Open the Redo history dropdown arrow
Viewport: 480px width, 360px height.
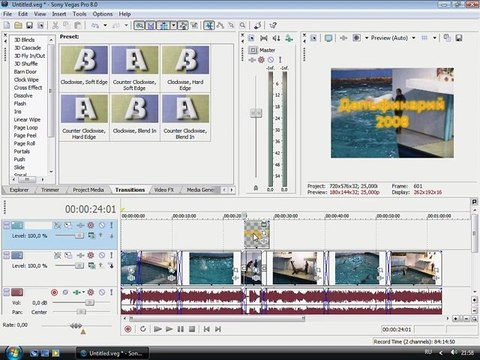(126, 25)
